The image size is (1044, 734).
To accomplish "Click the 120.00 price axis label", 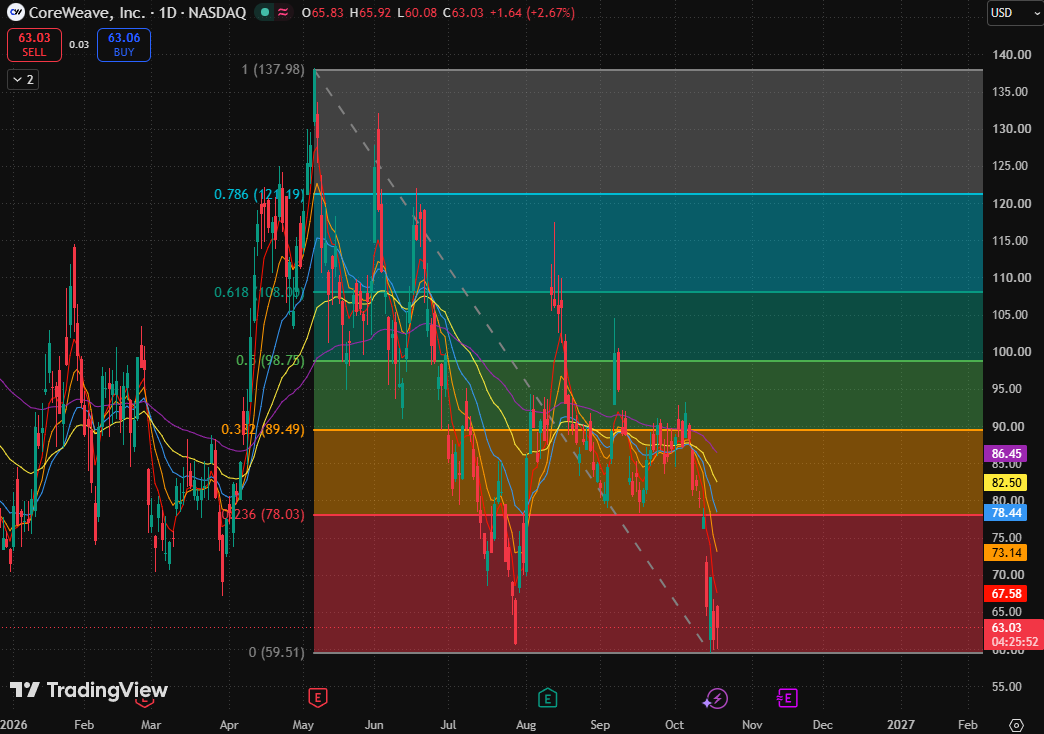I will [x=1011, y=204].
